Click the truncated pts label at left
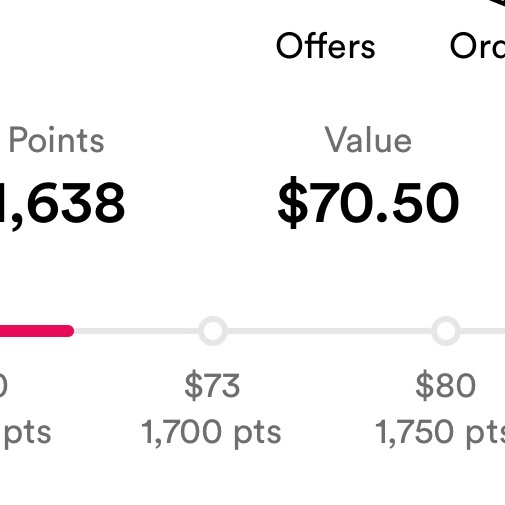Screen dimensions: 505x505 [x=27, y=433]
